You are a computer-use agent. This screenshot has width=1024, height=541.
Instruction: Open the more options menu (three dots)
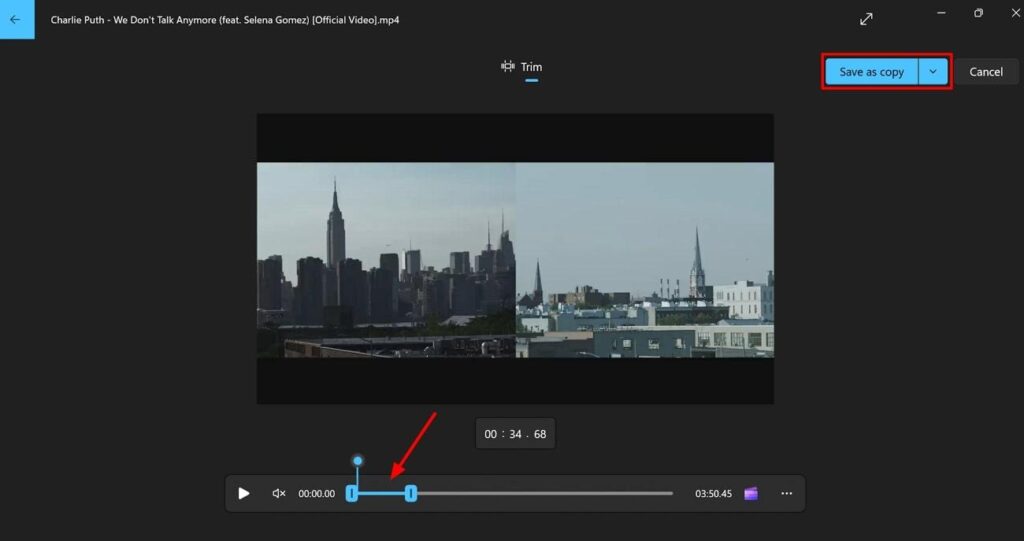coord(786,493)
